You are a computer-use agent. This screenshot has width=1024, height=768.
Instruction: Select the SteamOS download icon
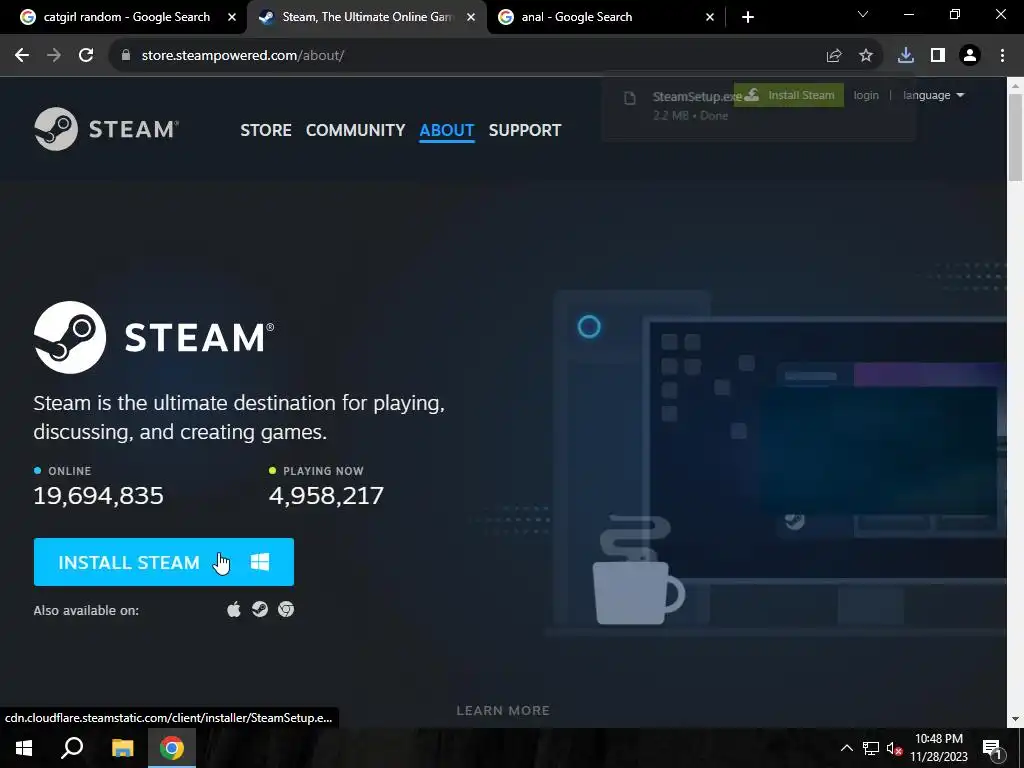[260, 609]
